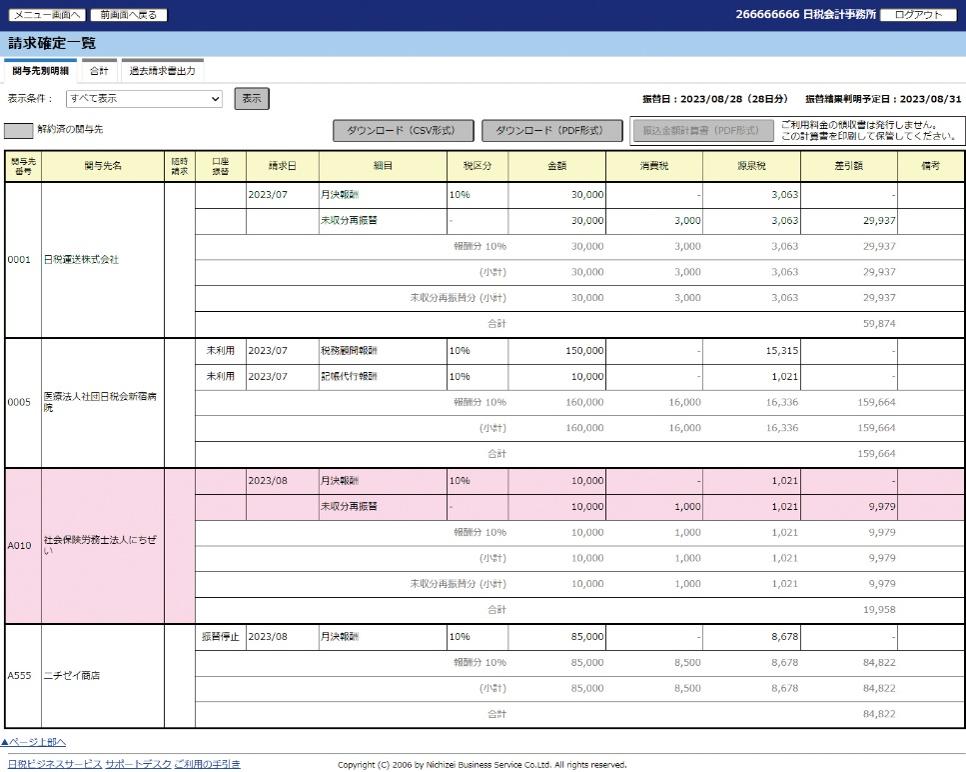
Task: Click the 関与先名 column header
Action: pos(103,166)
